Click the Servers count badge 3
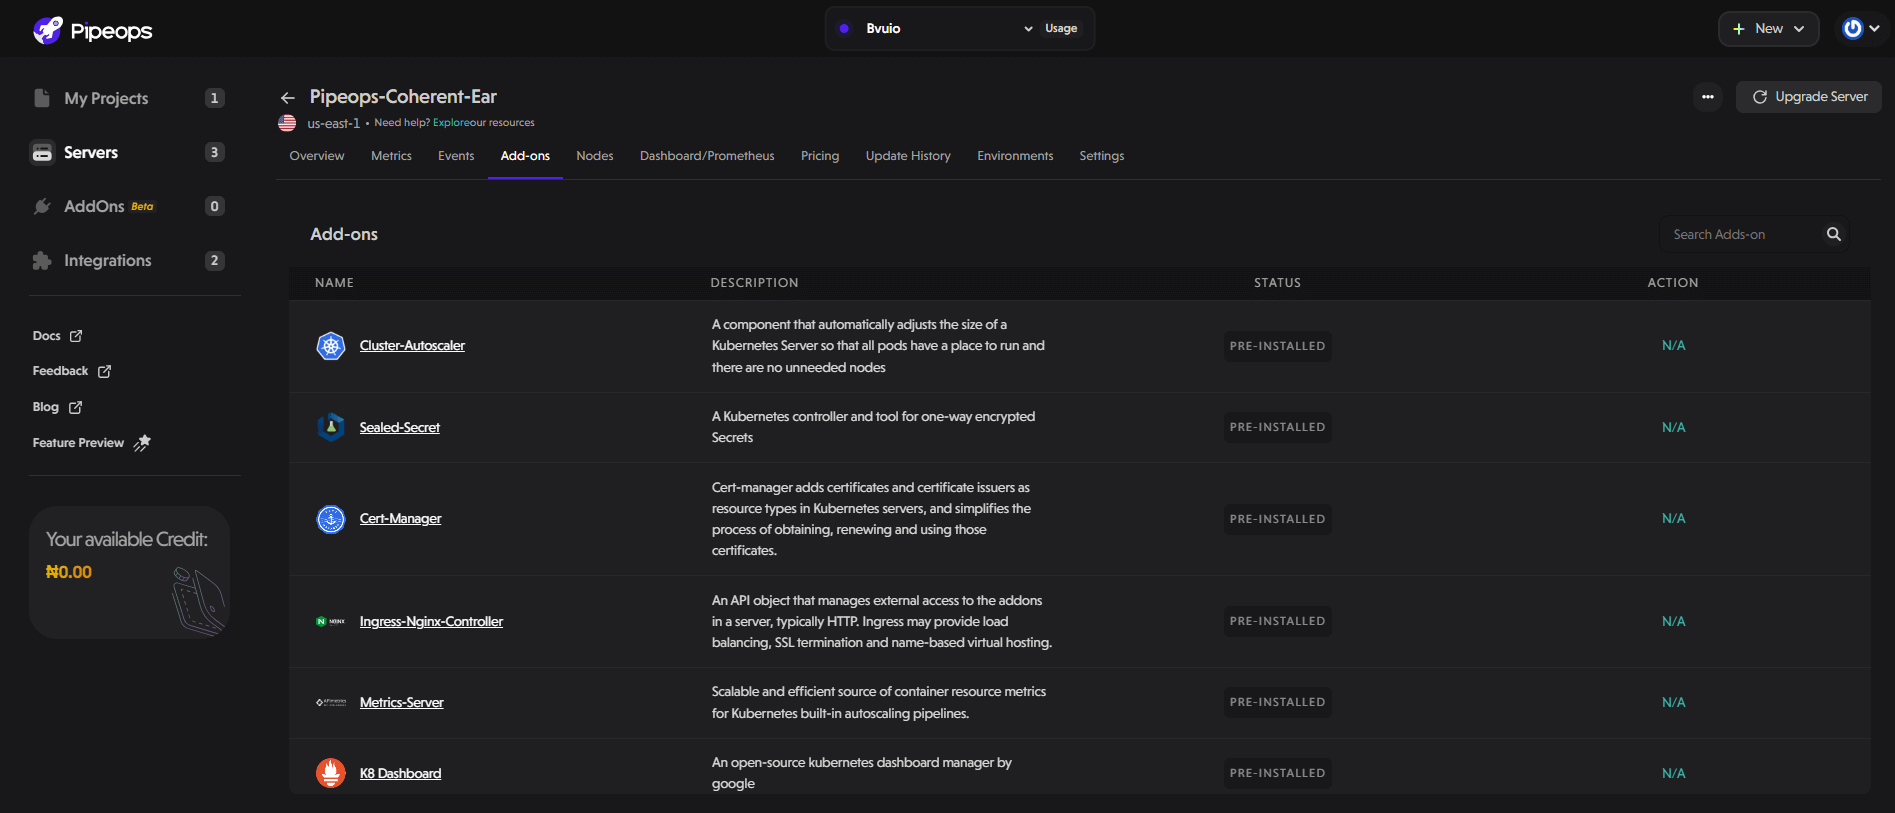 214,152
